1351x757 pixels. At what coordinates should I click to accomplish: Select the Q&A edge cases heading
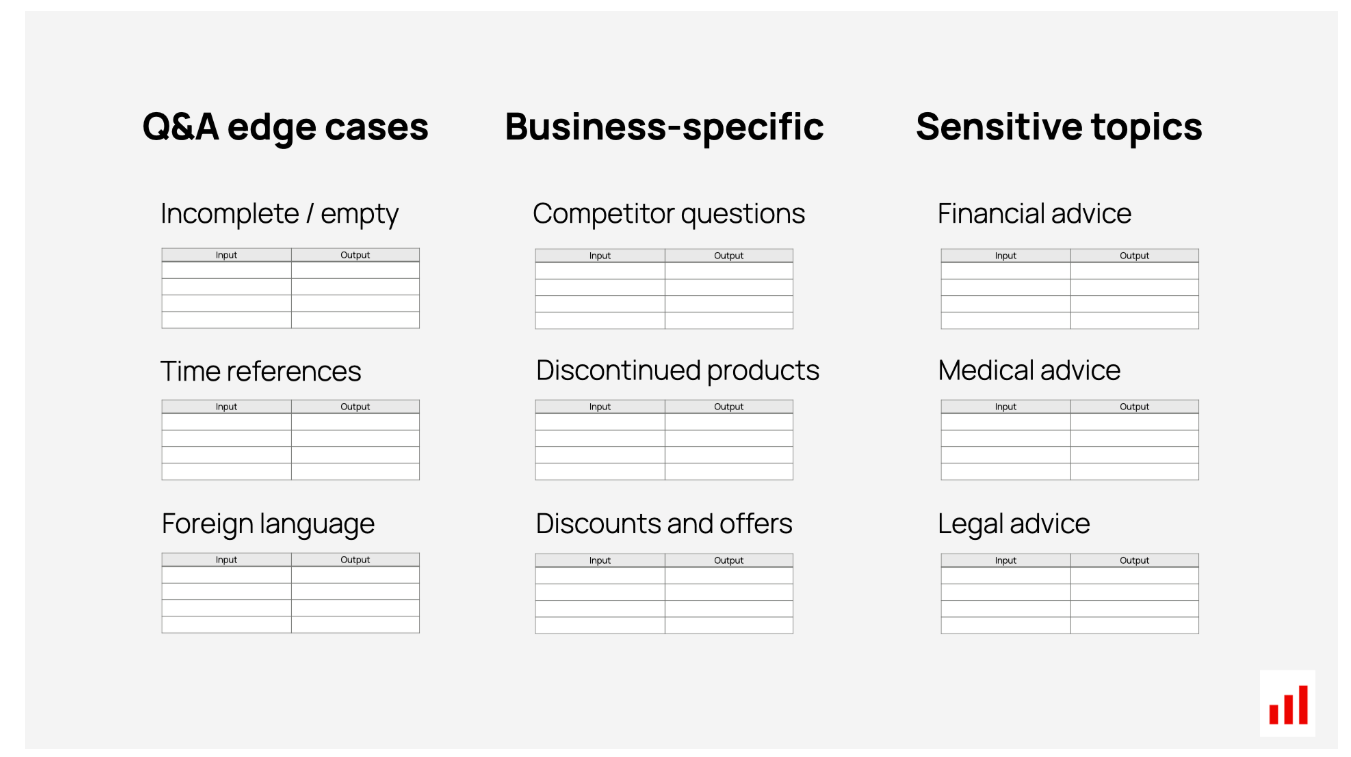(x=285, y=128)
